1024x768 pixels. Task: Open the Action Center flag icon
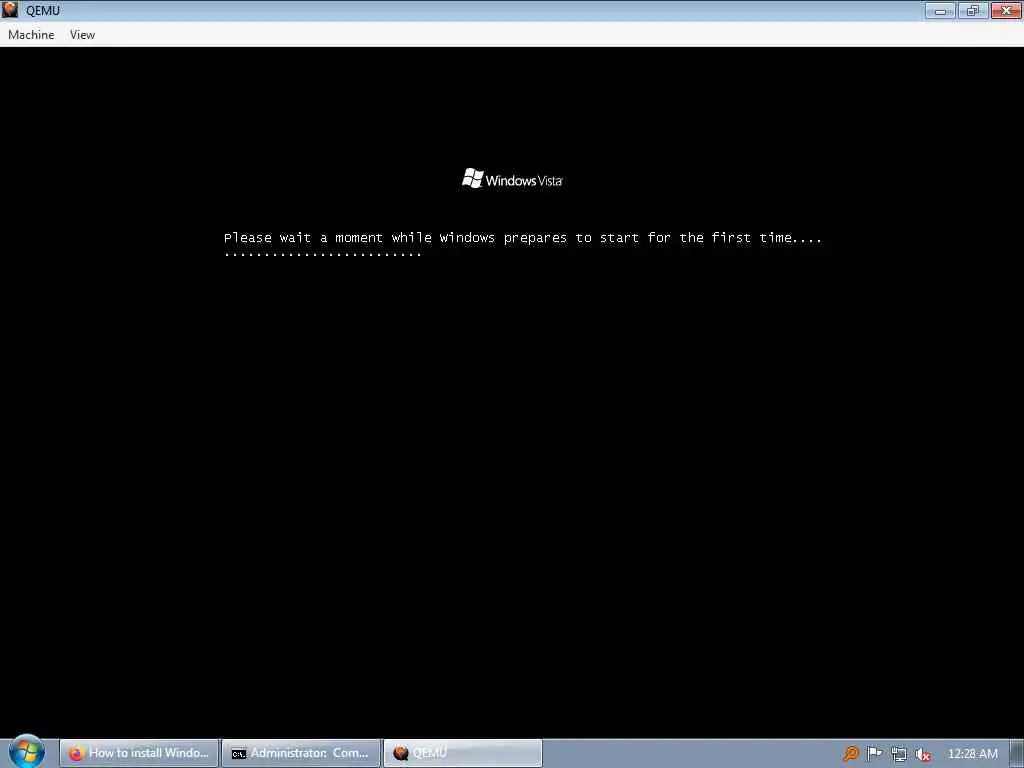pyautogui.click(x=874, y=754)
